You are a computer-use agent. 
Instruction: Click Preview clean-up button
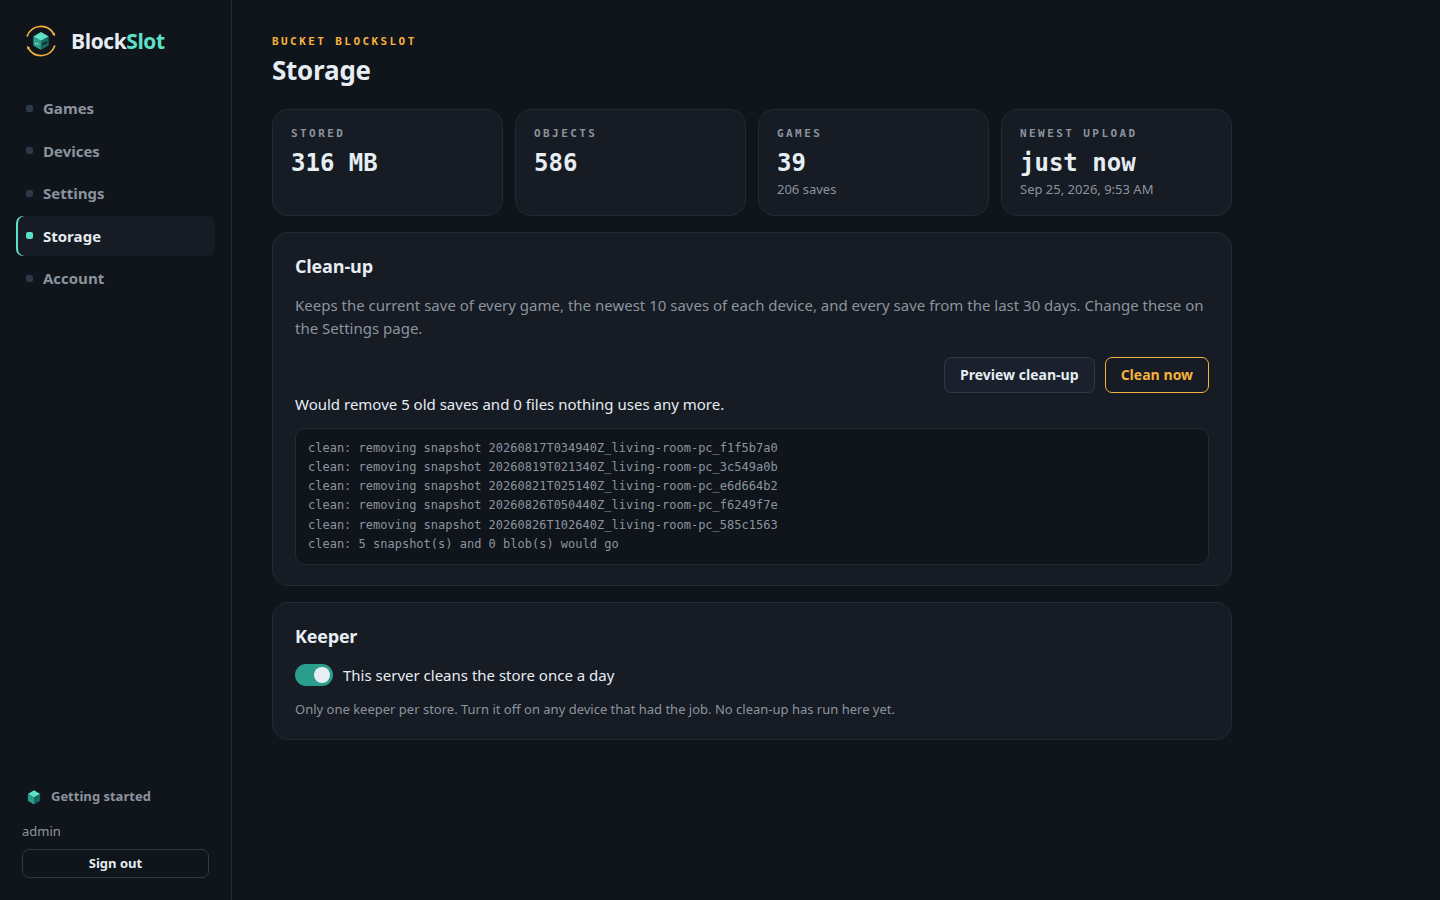(x=1019, y=375)
